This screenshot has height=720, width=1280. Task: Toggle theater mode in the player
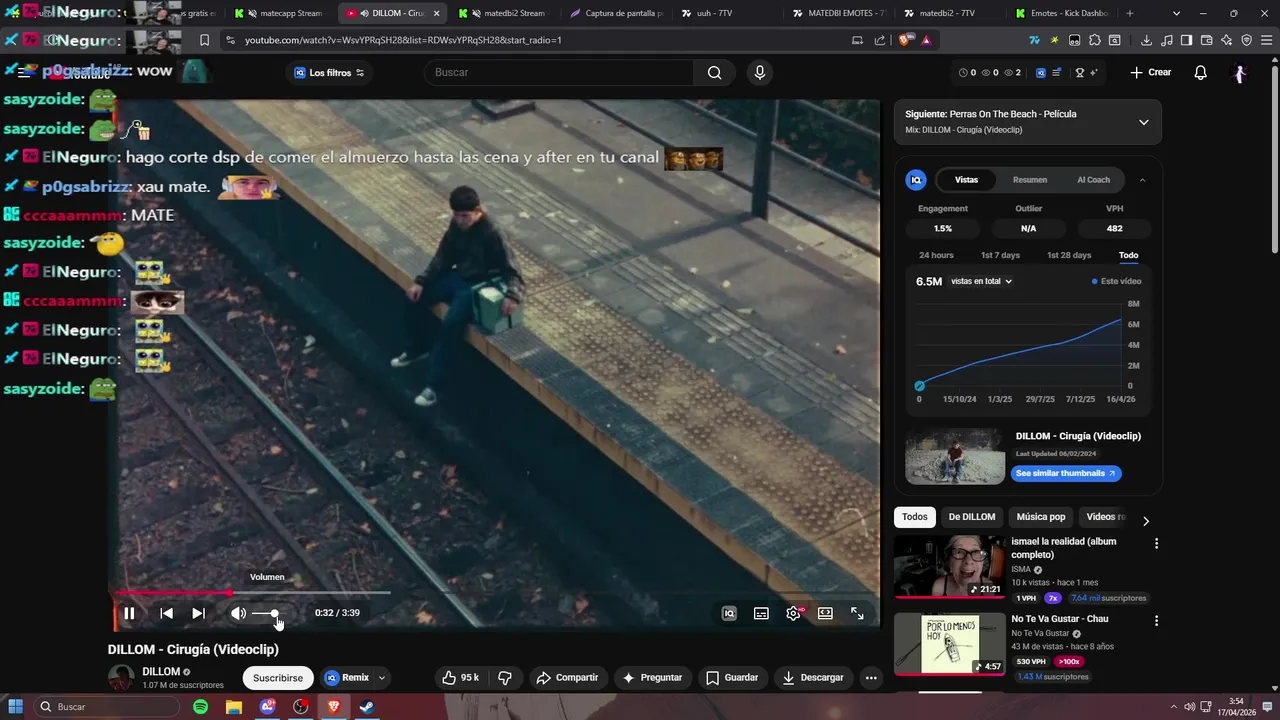825,613
